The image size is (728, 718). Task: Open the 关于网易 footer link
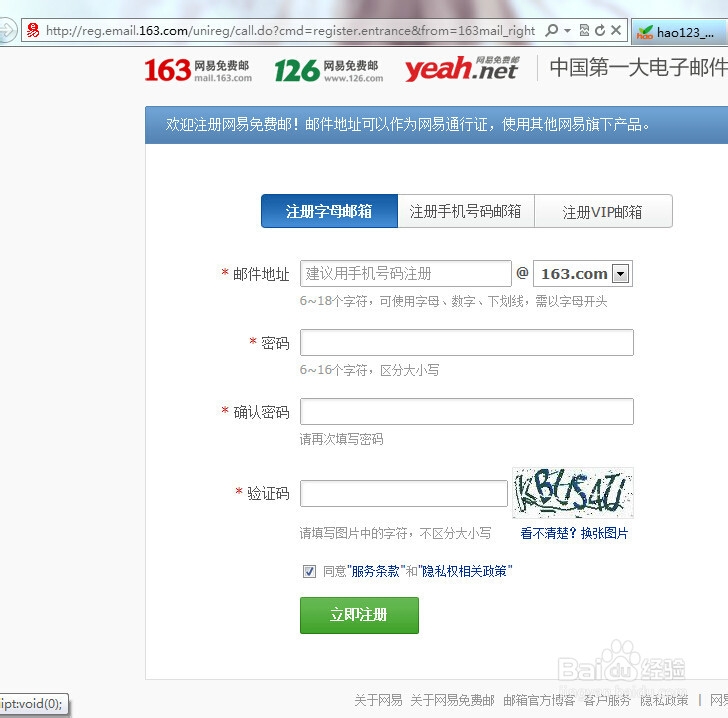378,700
